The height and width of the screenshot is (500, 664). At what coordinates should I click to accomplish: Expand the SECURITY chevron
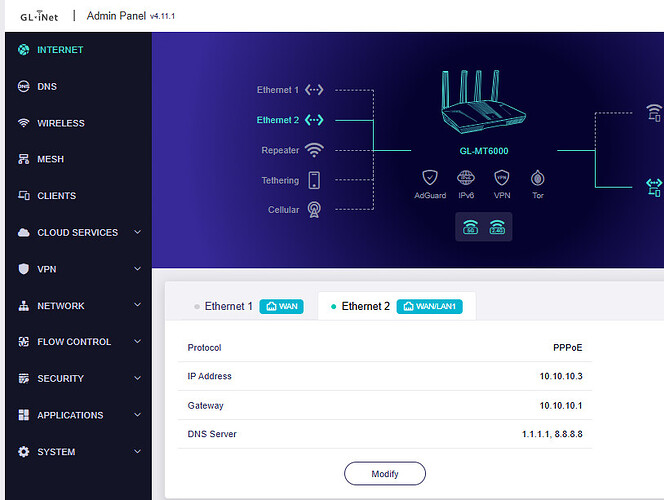tap(137, 378)
